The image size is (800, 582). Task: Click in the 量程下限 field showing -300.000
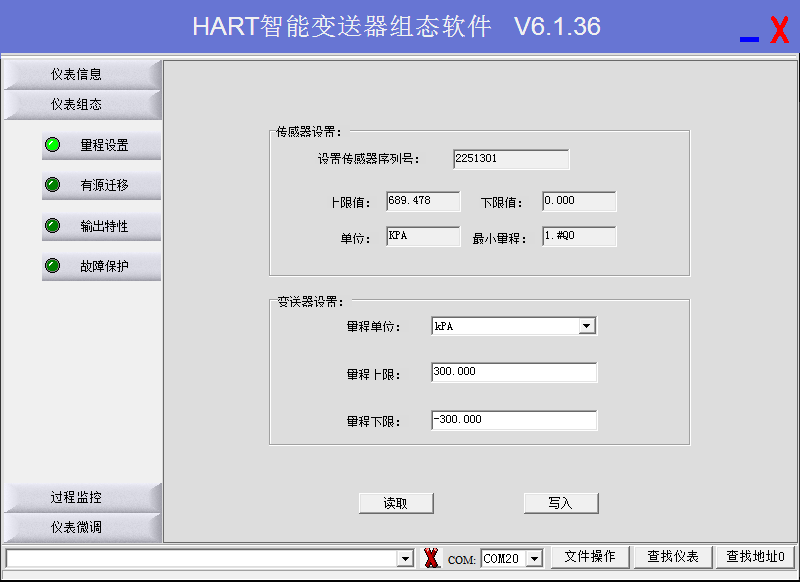click(513, 420)
